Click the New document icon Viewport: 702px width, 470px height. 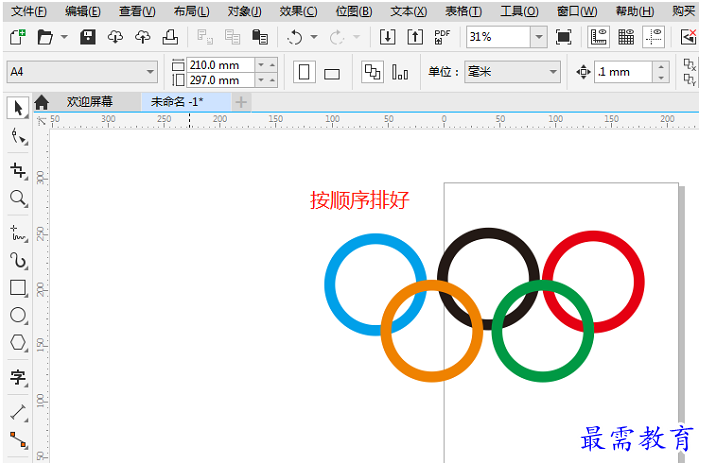pyautogui.click(x=17, y=37)
